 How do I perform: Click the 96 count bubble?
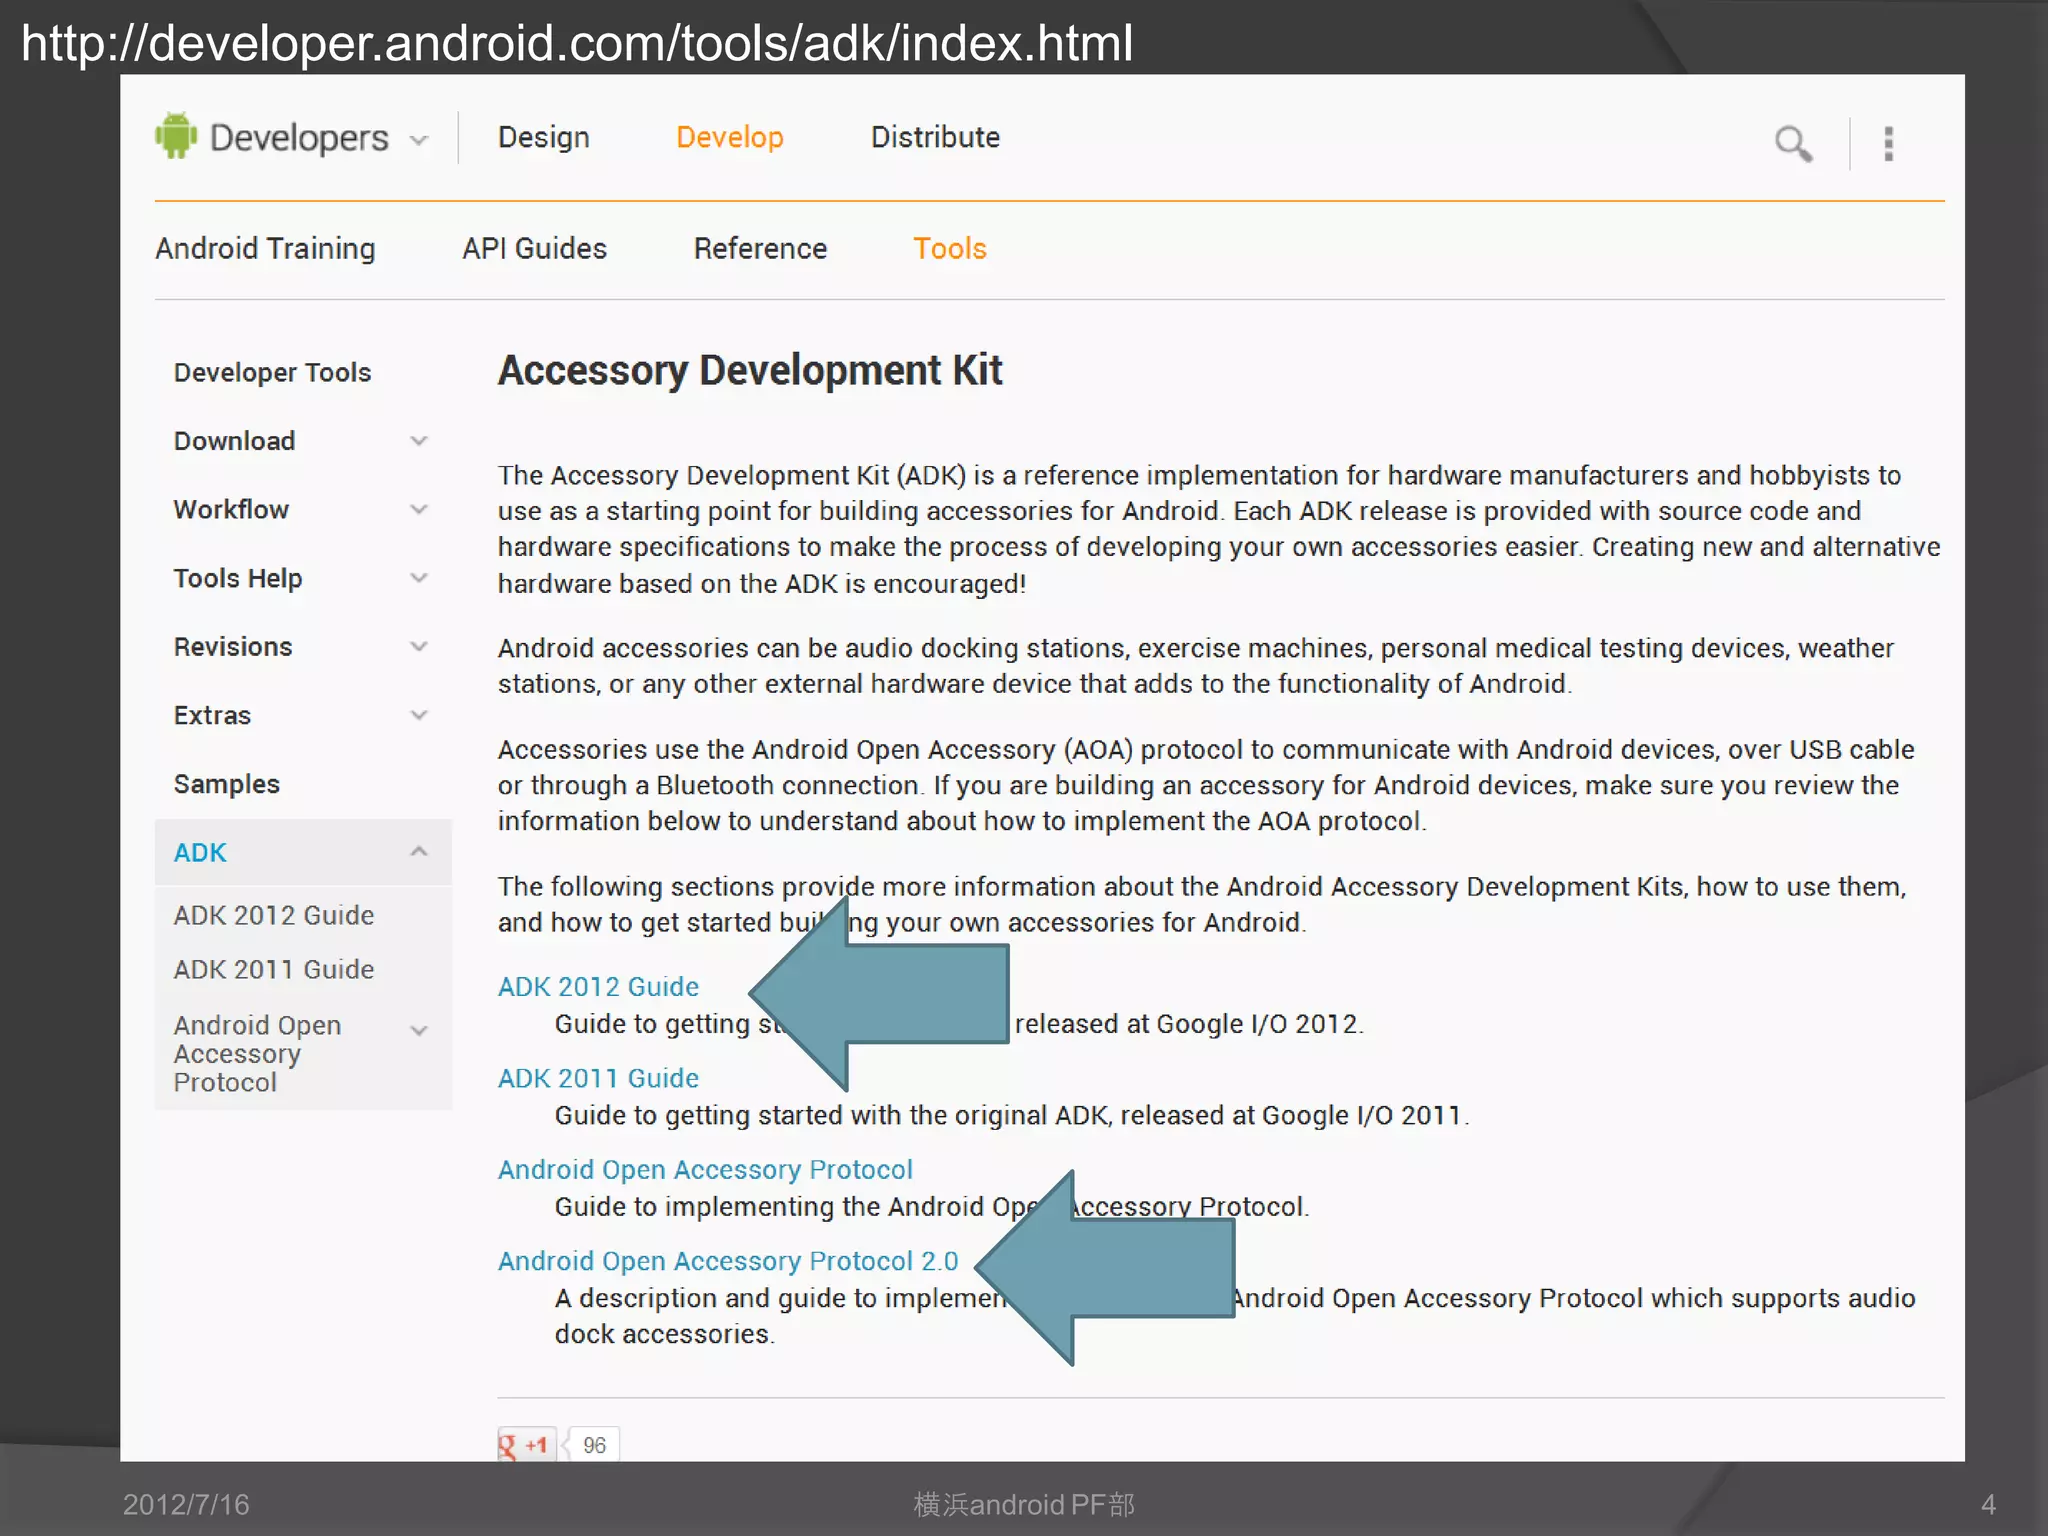pyautogui.click(x=594, y=1445)
